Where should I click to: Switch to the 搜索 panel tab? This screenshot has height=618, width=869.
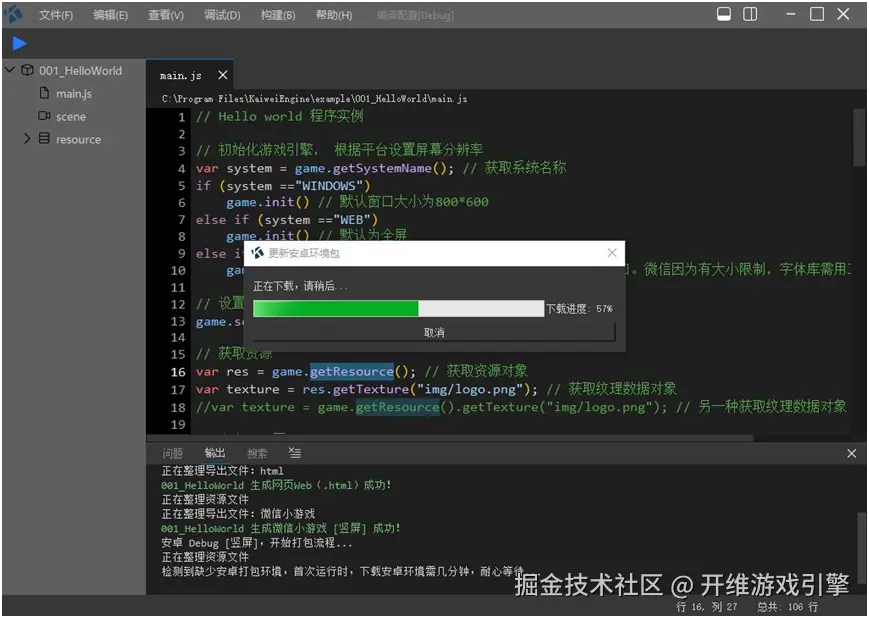tap(257, 453)
